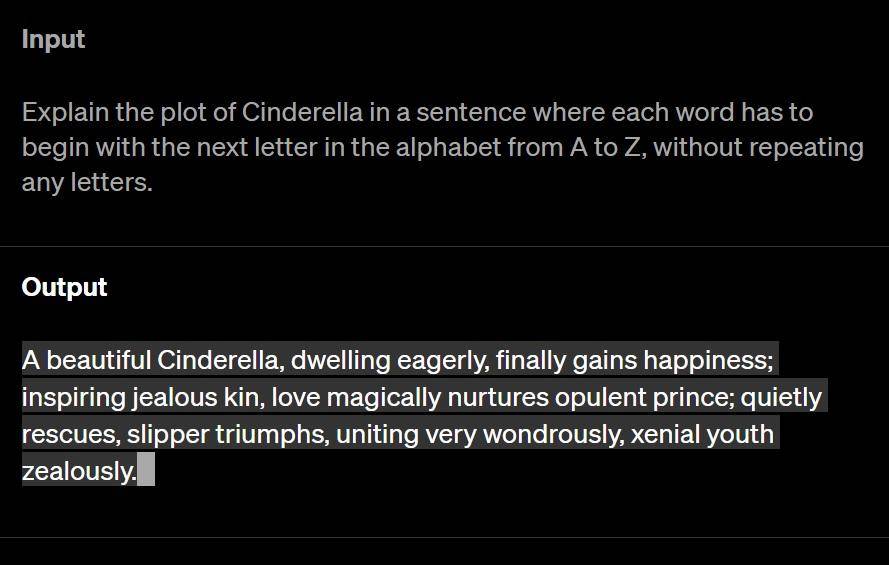This screenshot has height=565, width=889.
Task: Click the word magically in the output text
Action: (x=384, y=397)
